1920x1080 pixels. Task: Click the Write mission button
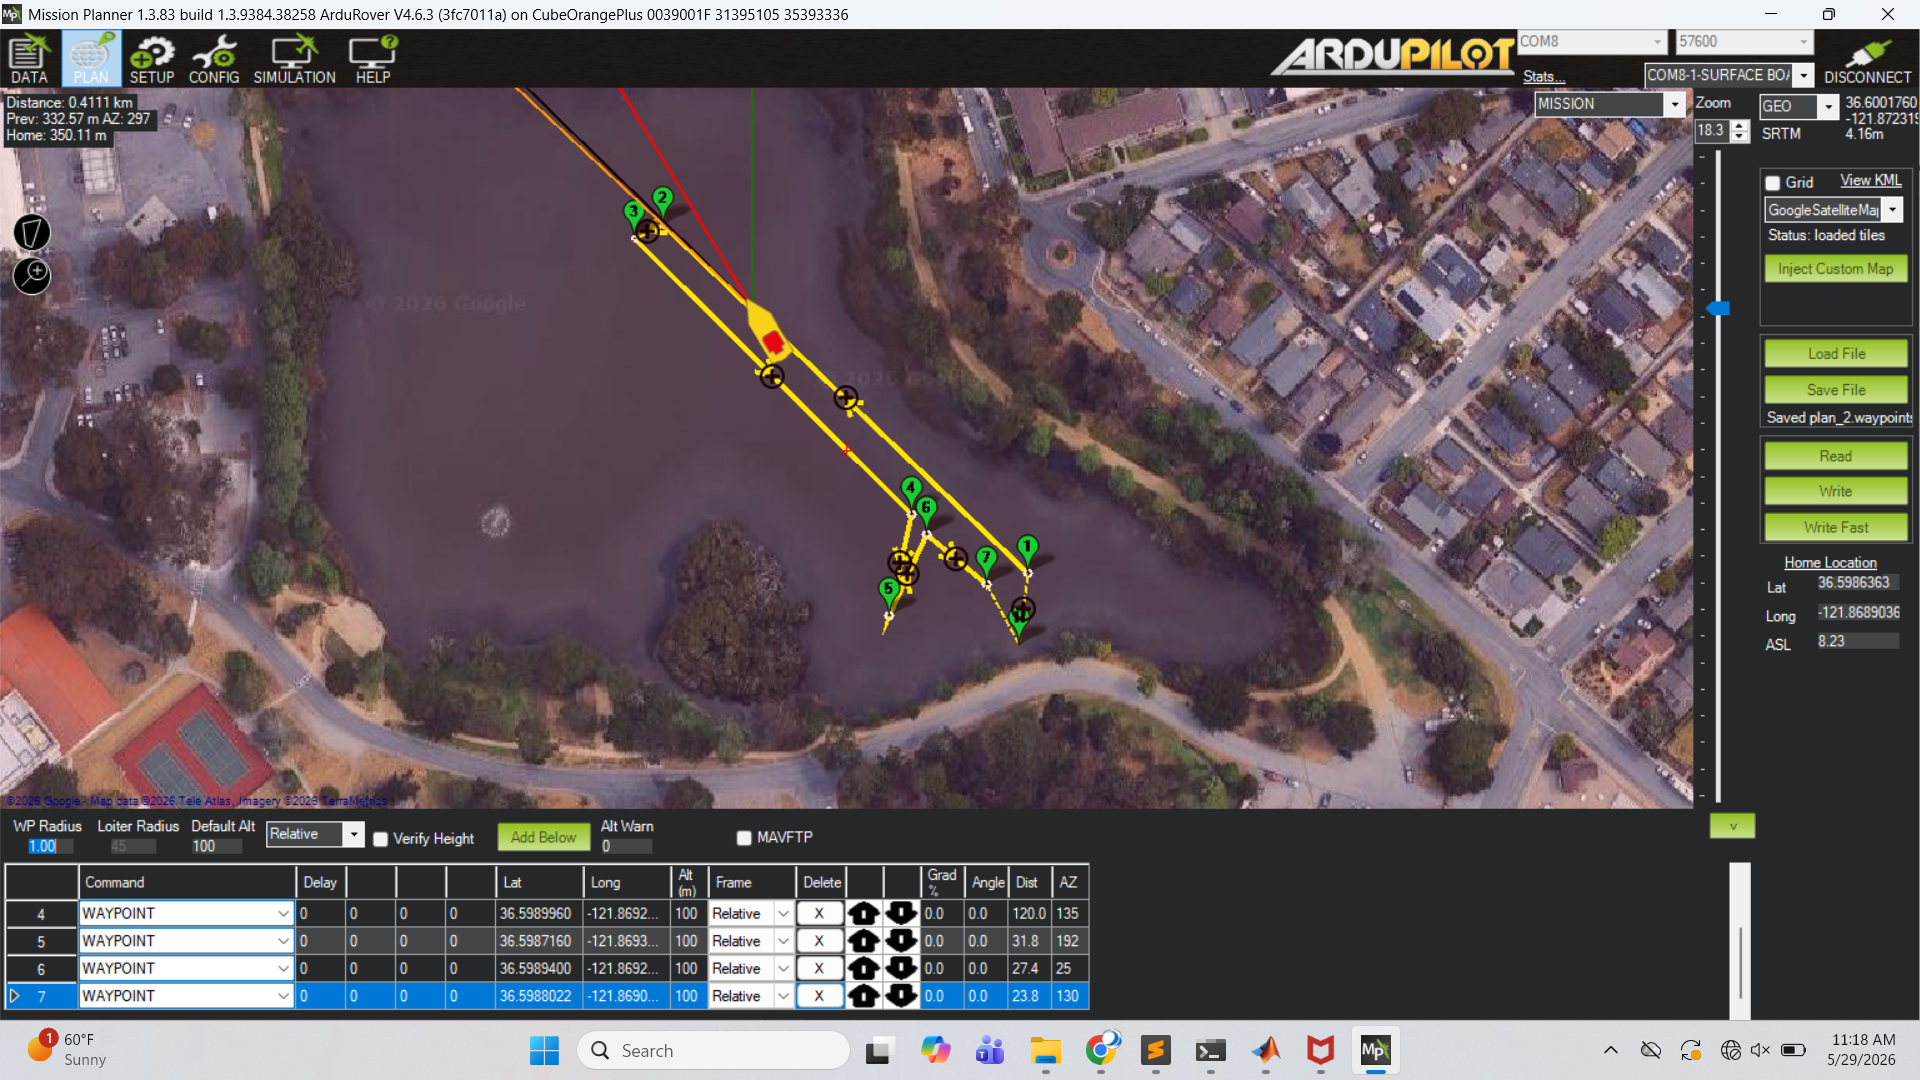(x=1835, y=491)
